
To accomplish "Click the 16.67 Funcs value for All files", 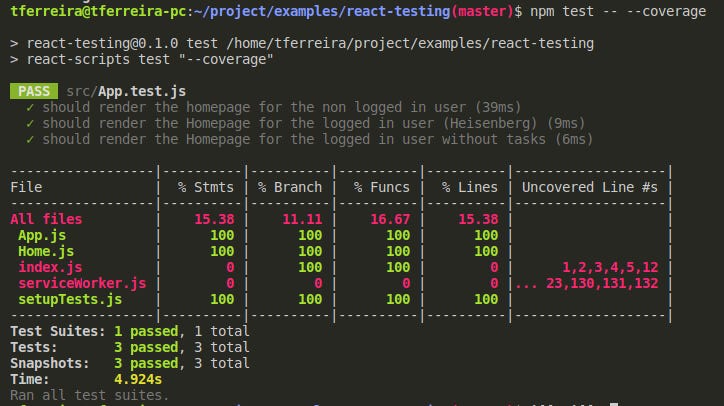I will (390, 219).
